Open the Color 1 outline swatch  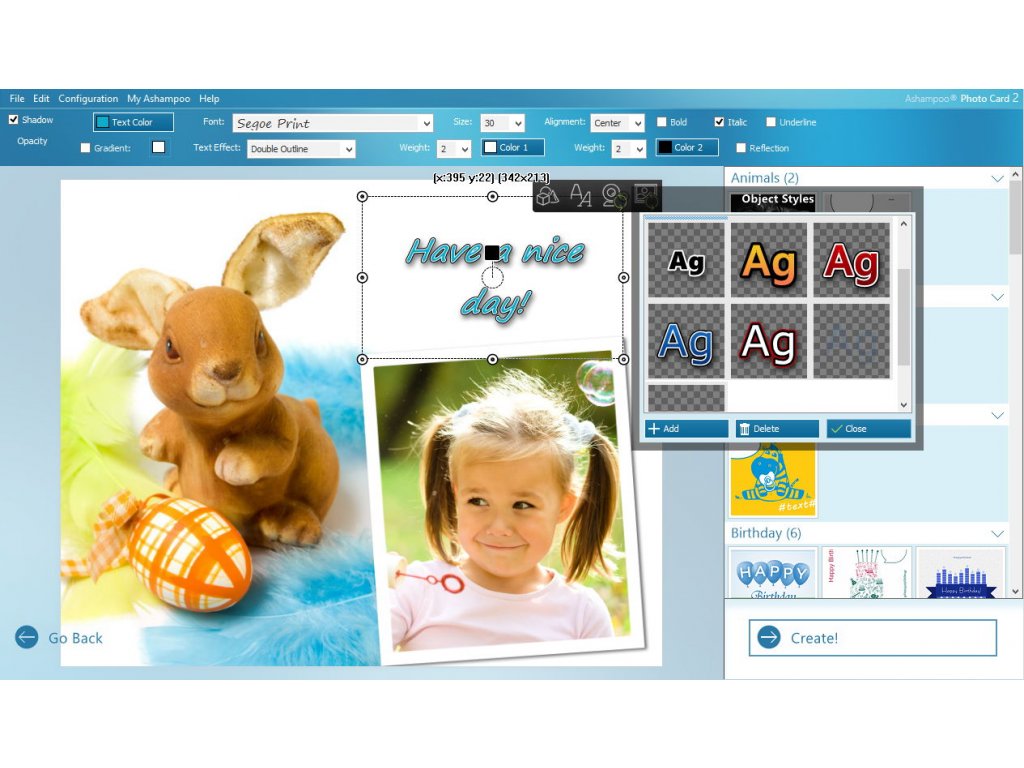click(513, 148)
